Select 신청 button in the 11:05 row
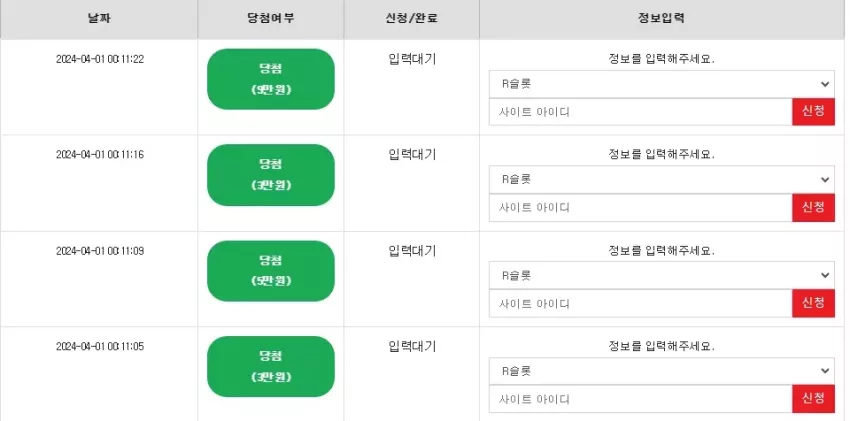This screenshot has width=850, height=421. click(x=813, y=399)
